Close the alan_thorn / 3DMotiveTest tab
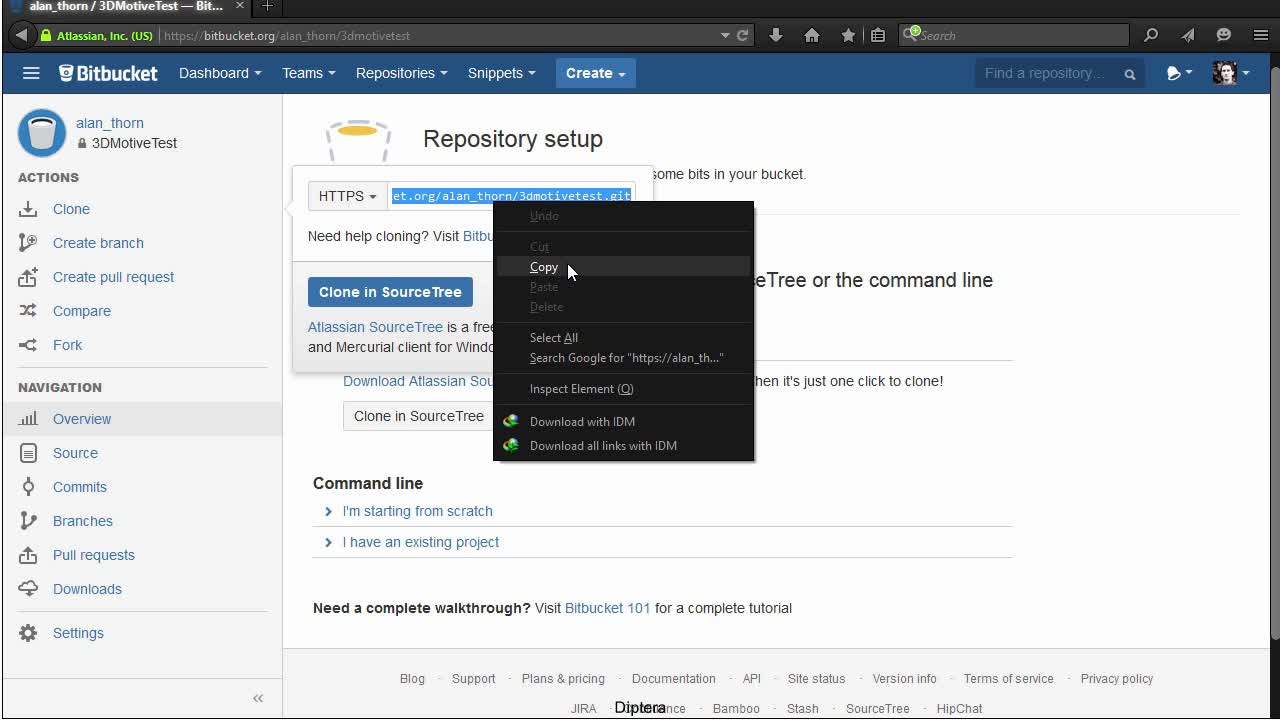Viewport: 1280px width, 720px height. [240, 6]
